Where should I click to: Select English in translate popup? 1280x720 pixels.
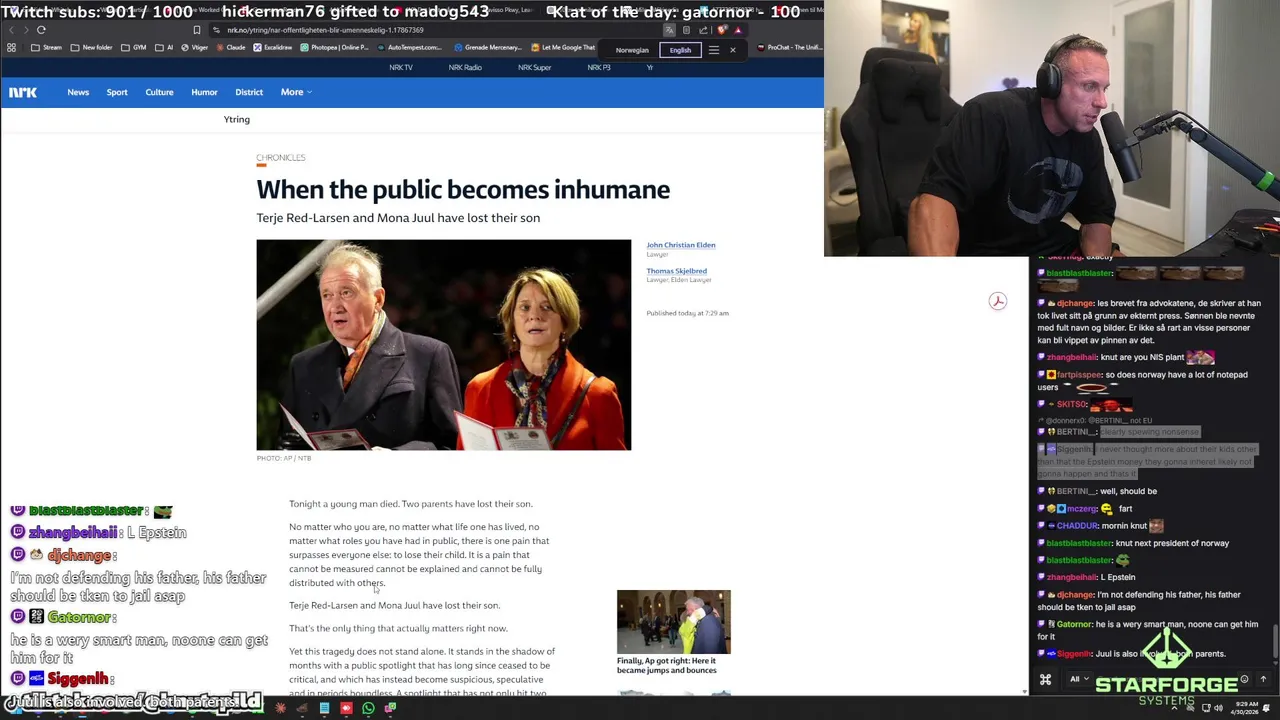680,50
